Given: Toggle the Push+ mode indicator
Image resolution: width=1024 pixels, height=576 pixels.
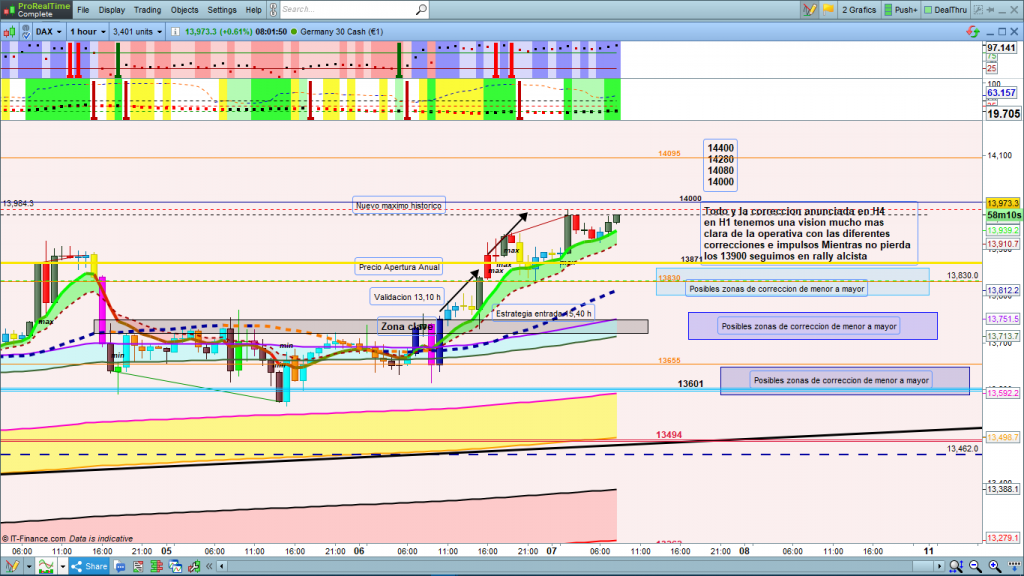Looking at the screenshot, I should pos(900,9).
